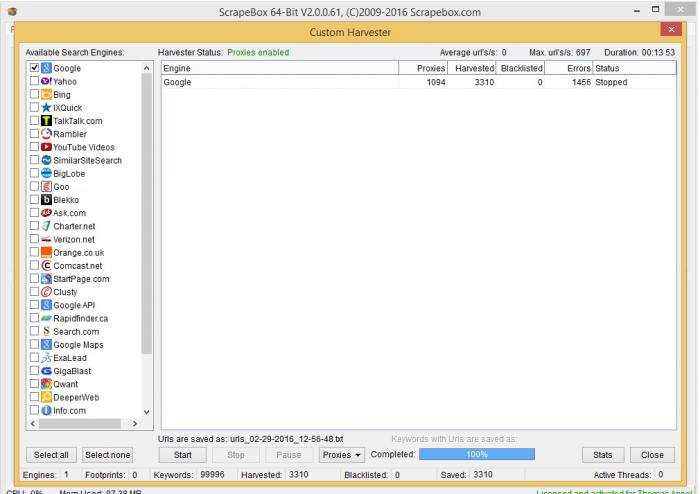
Task: Sort by the Blacklisted column header
Action: (x=520, y=68)
